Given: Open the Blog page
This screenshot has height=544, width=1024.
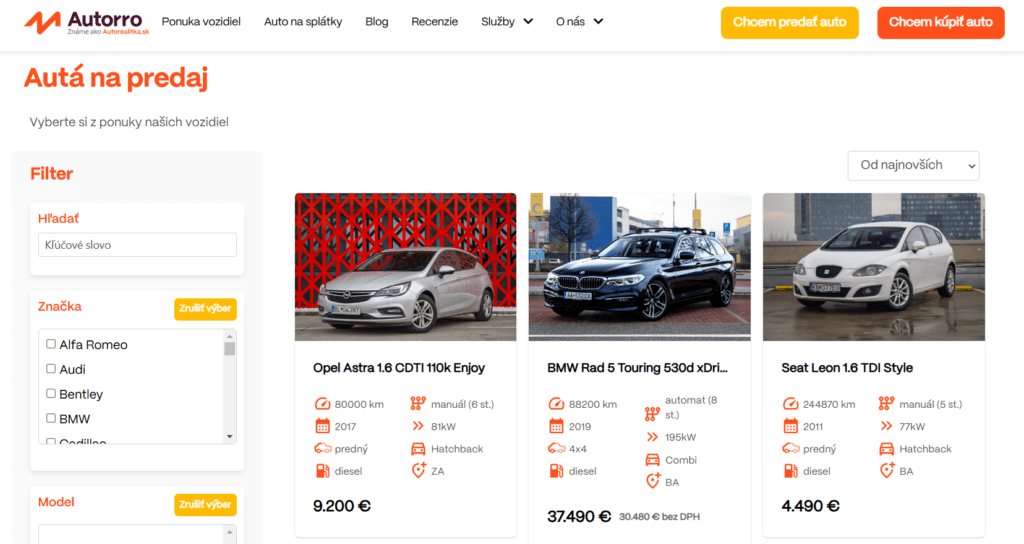Looking at the screenshot, I should click(x=377, y=22).
